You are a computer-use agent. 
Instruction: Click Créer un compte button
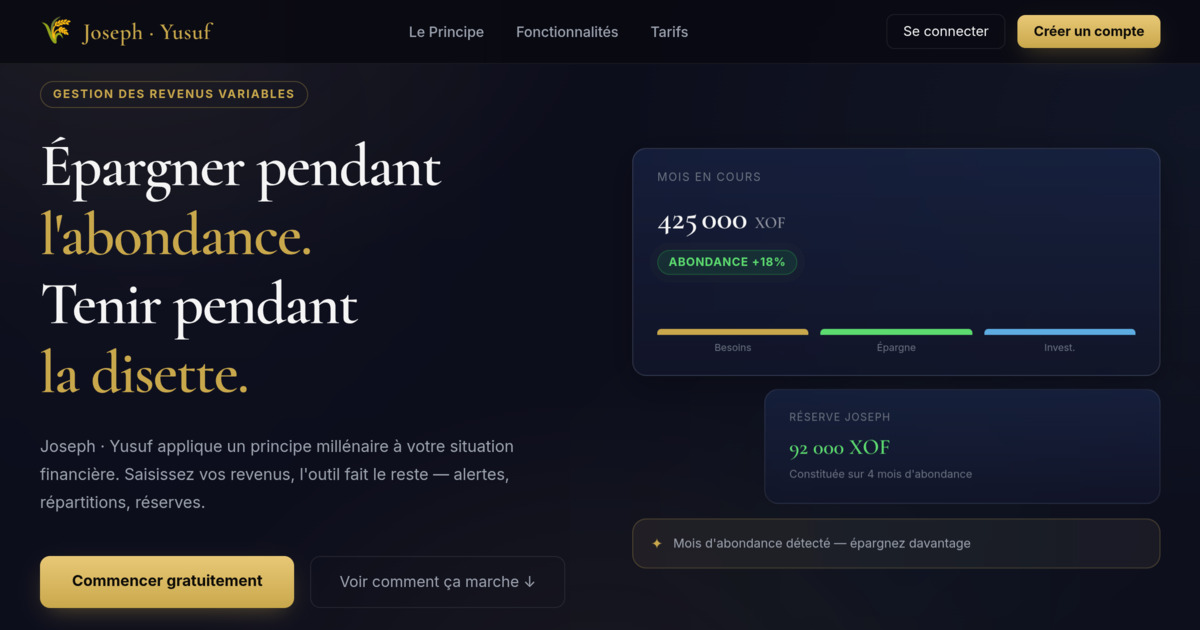tap(1089, 31)
